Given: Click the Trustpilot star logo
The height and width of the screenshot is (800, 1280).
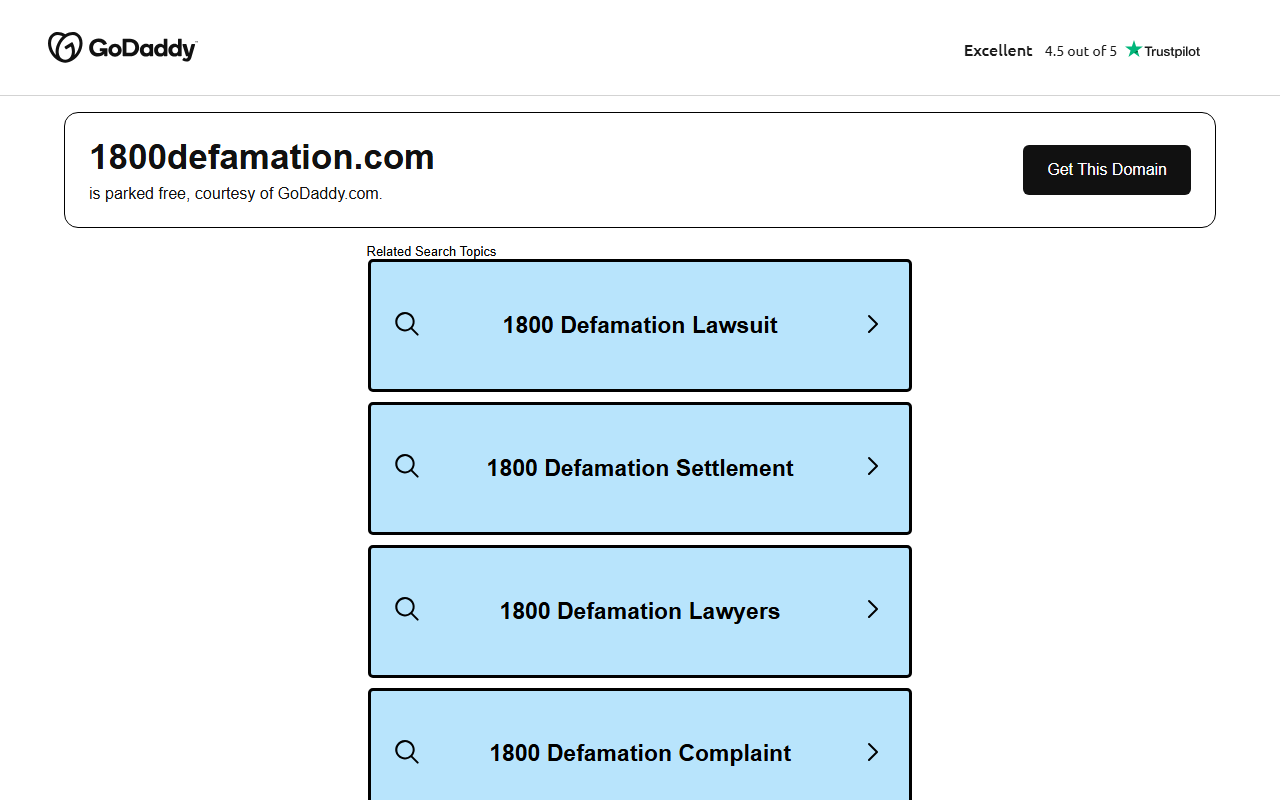Looking at the screenshot, I should 1162,50.
